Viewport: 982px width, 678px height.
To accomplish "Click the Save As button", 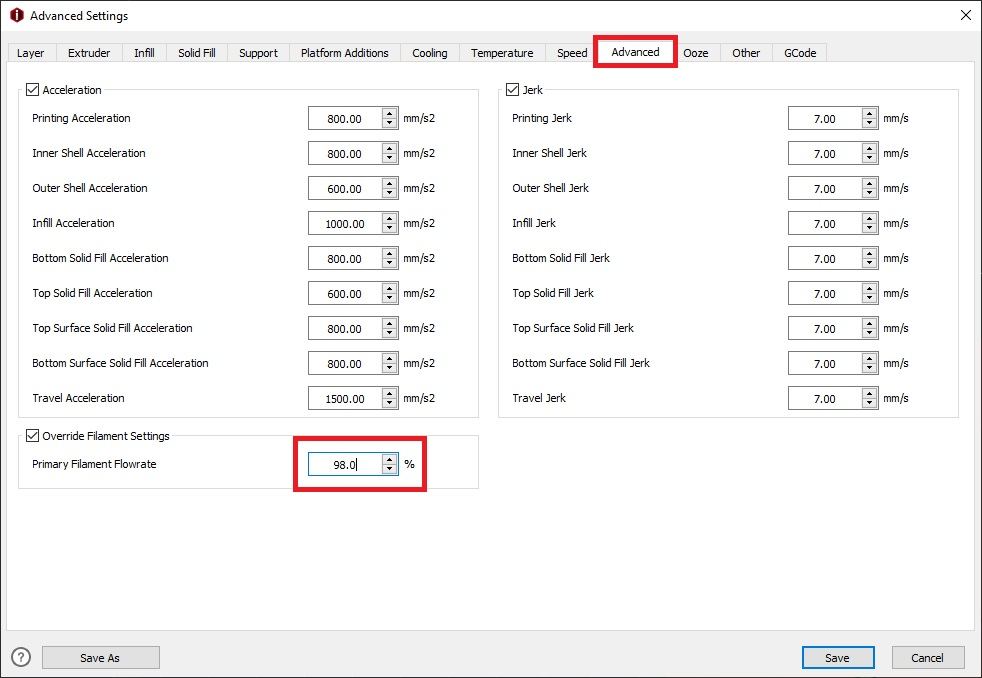I will point(100,657).
